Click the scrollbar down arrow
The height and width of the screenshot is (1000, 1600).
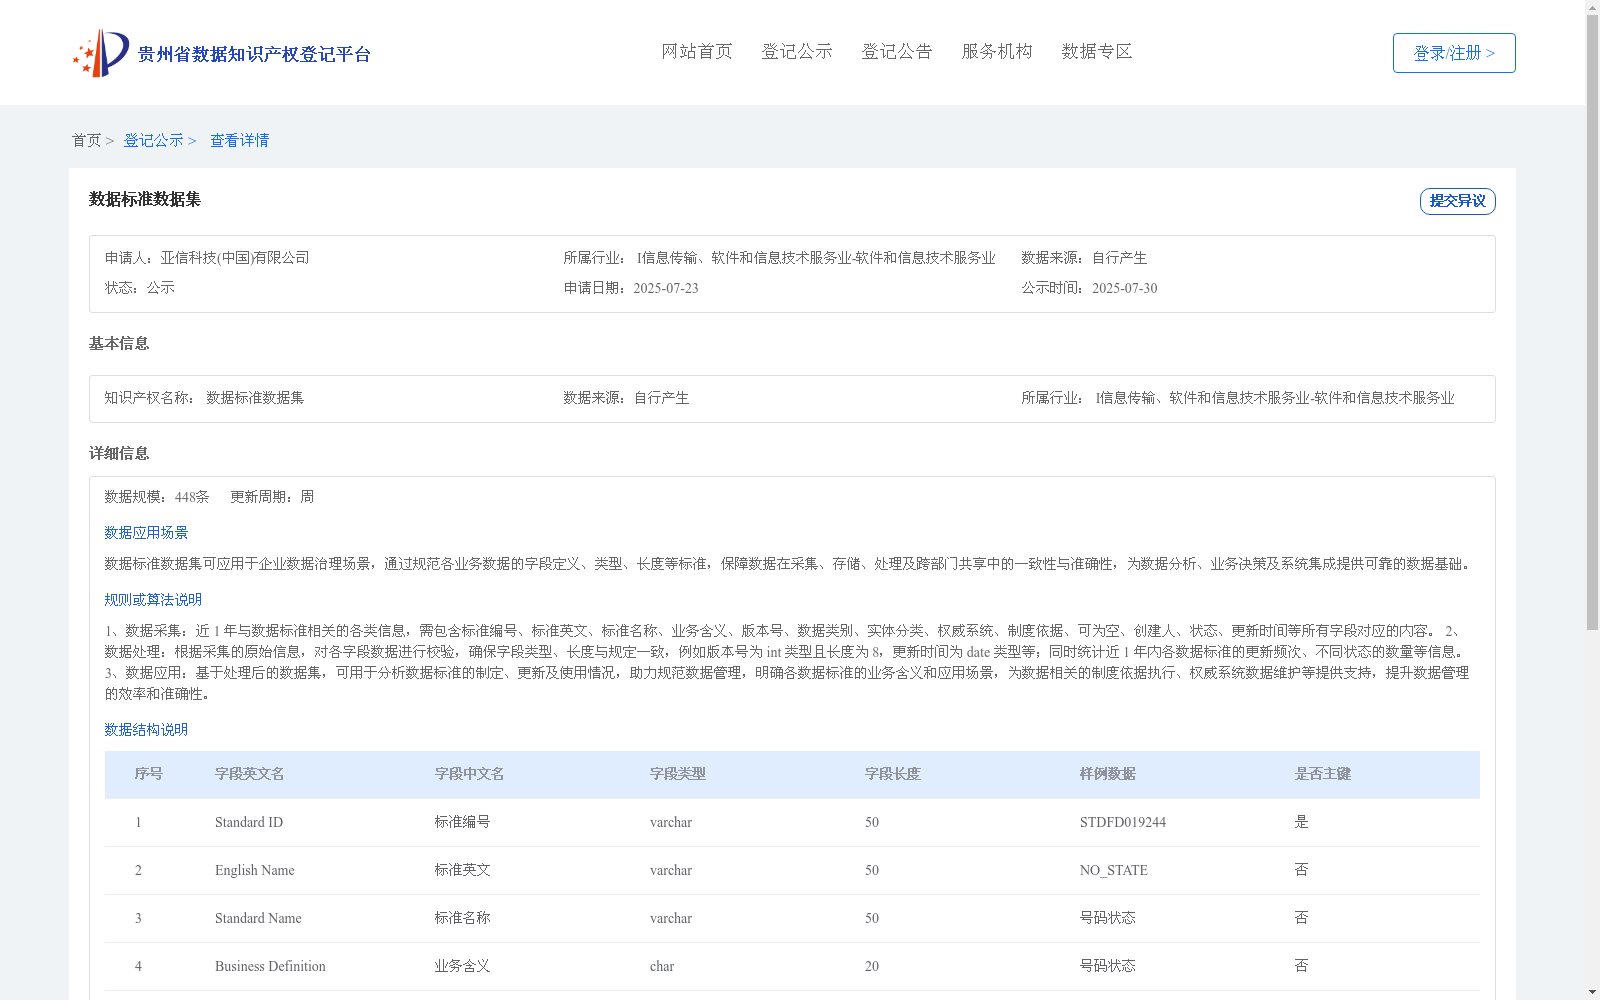click(1593, 992)
